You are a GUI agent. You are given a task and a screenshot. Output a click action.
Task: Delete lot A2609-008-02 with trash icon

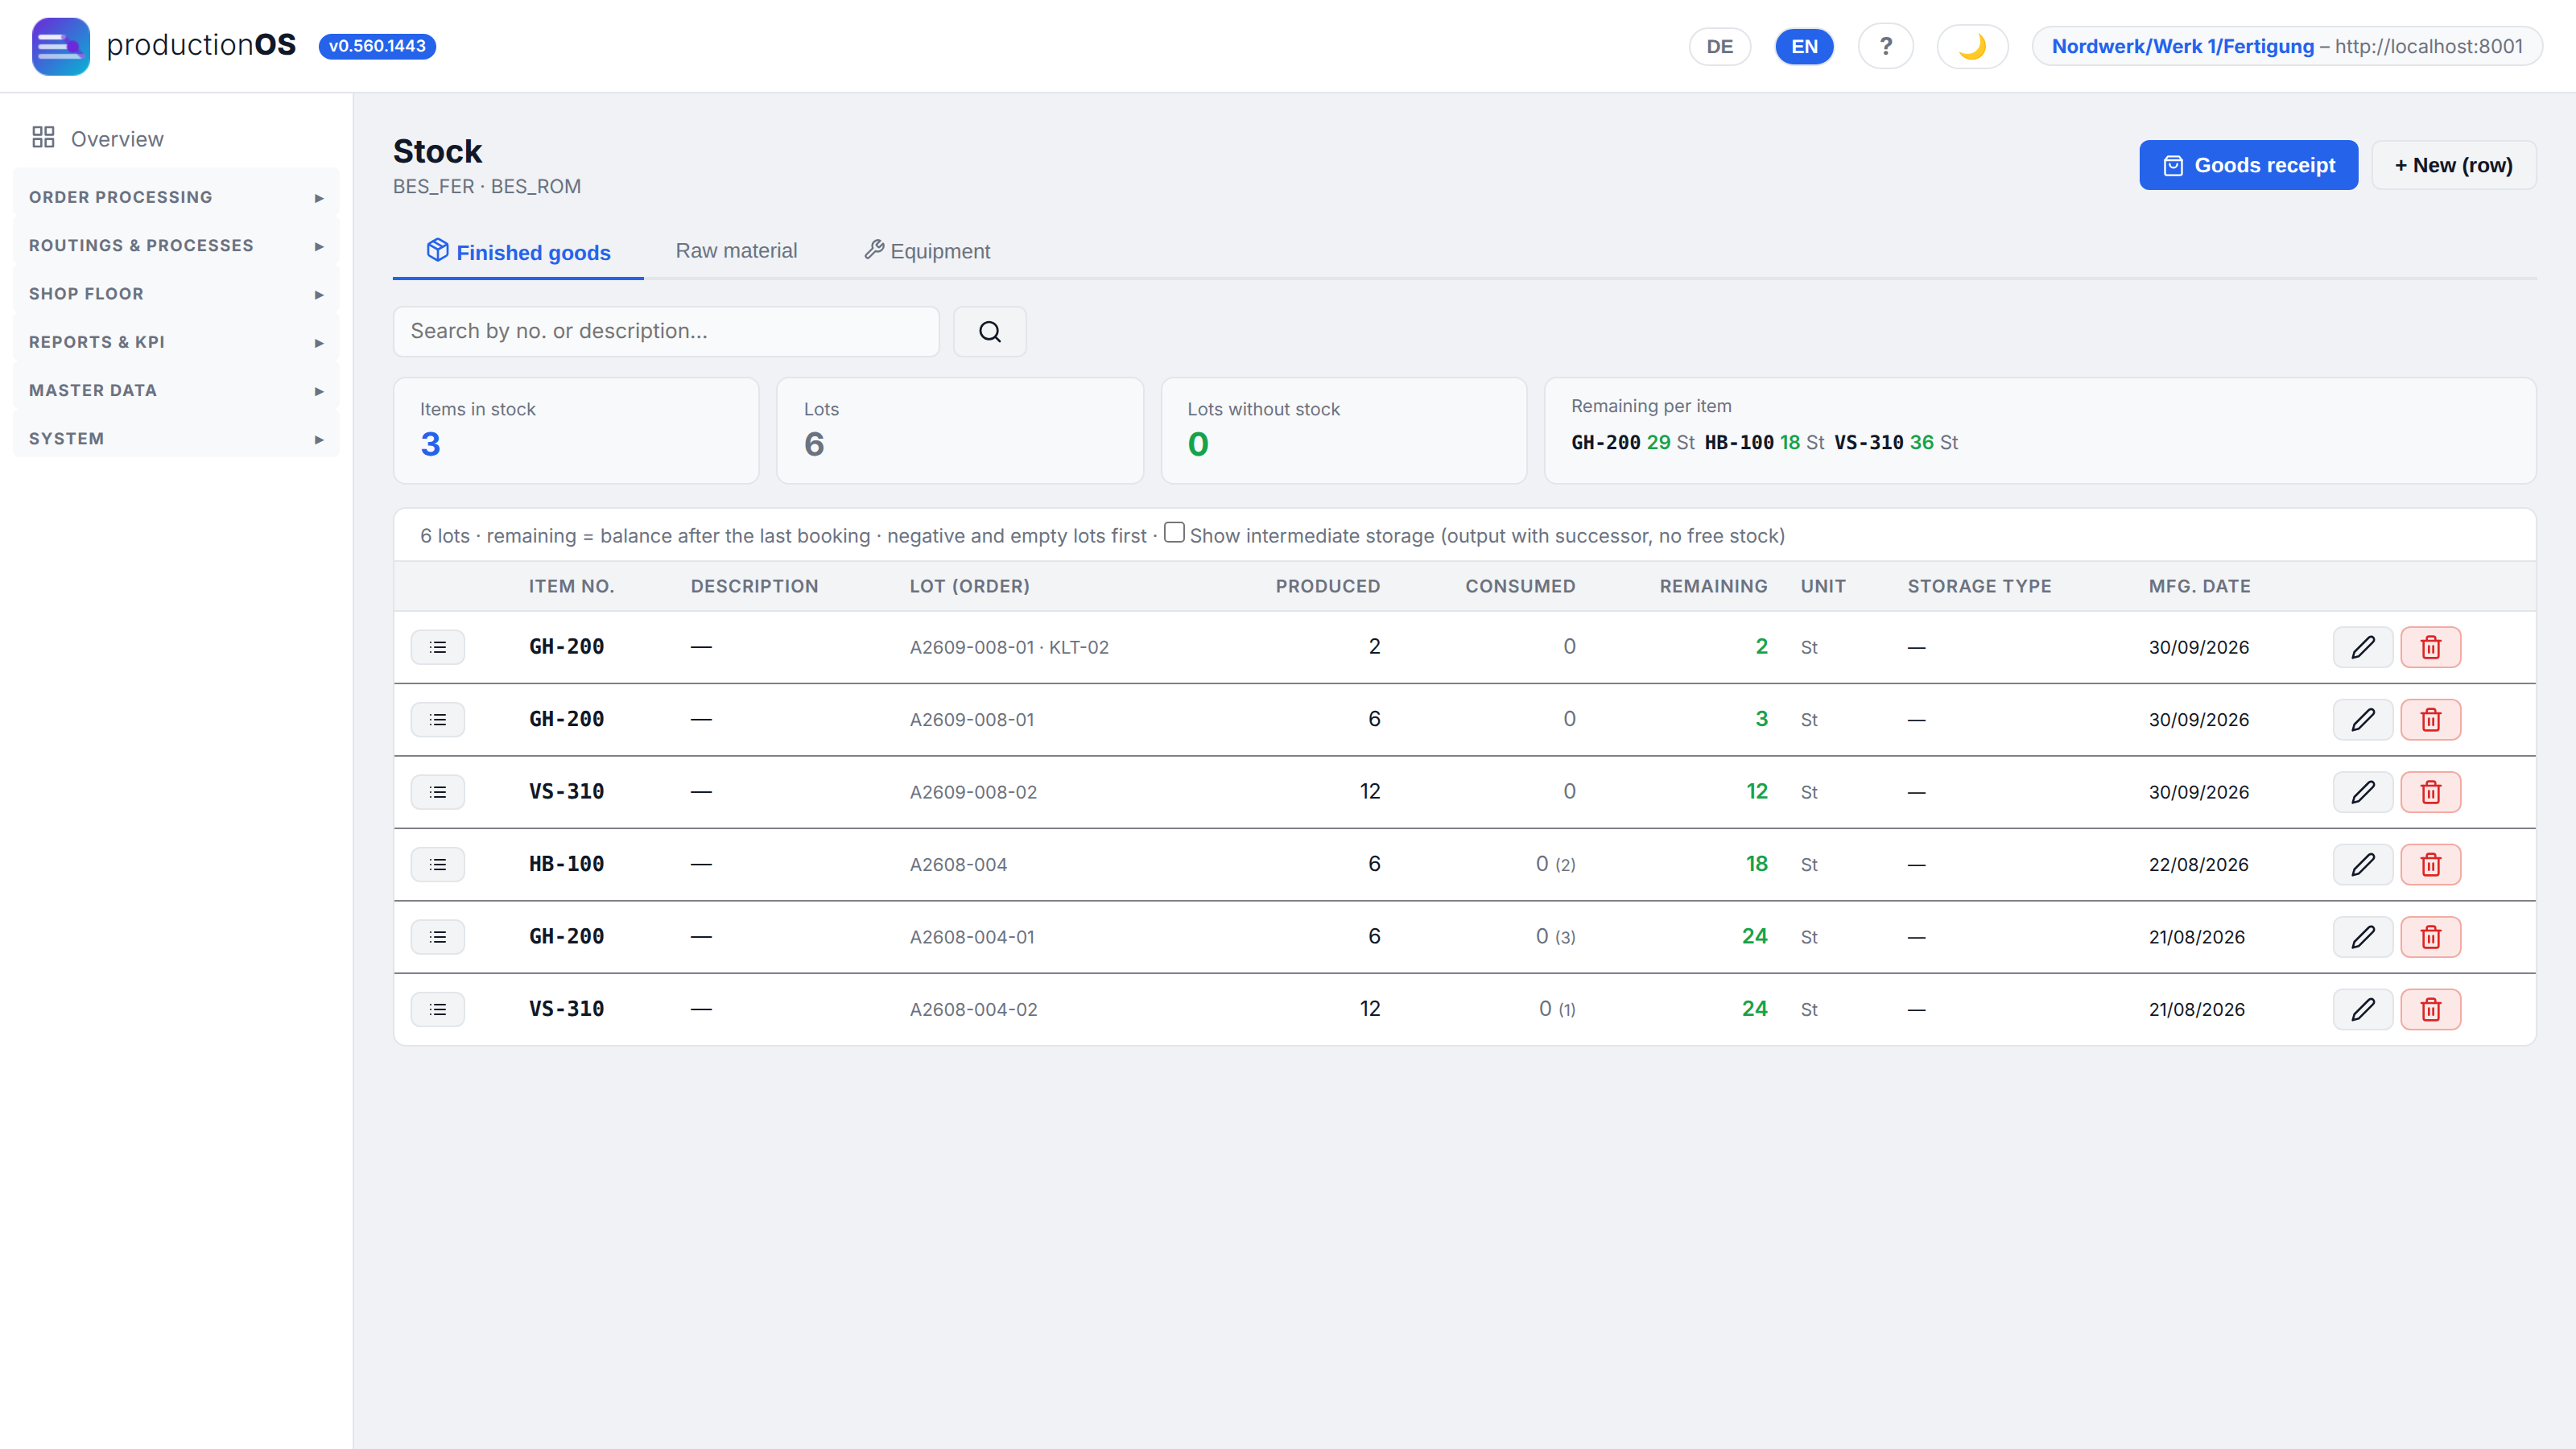coord(2430,792)
